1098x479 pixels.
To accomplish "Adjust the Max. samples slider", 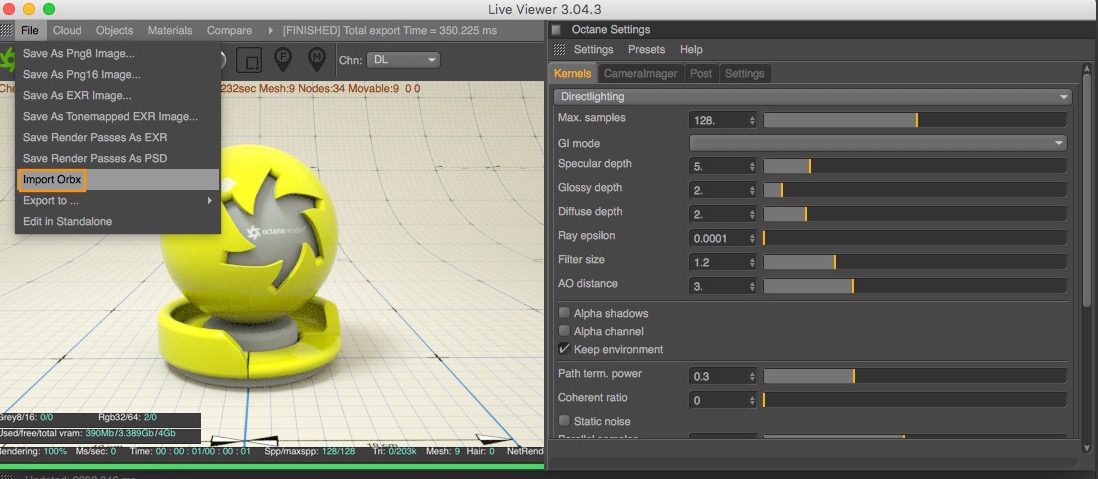I will pyautogui.click(x=915, y=120).
